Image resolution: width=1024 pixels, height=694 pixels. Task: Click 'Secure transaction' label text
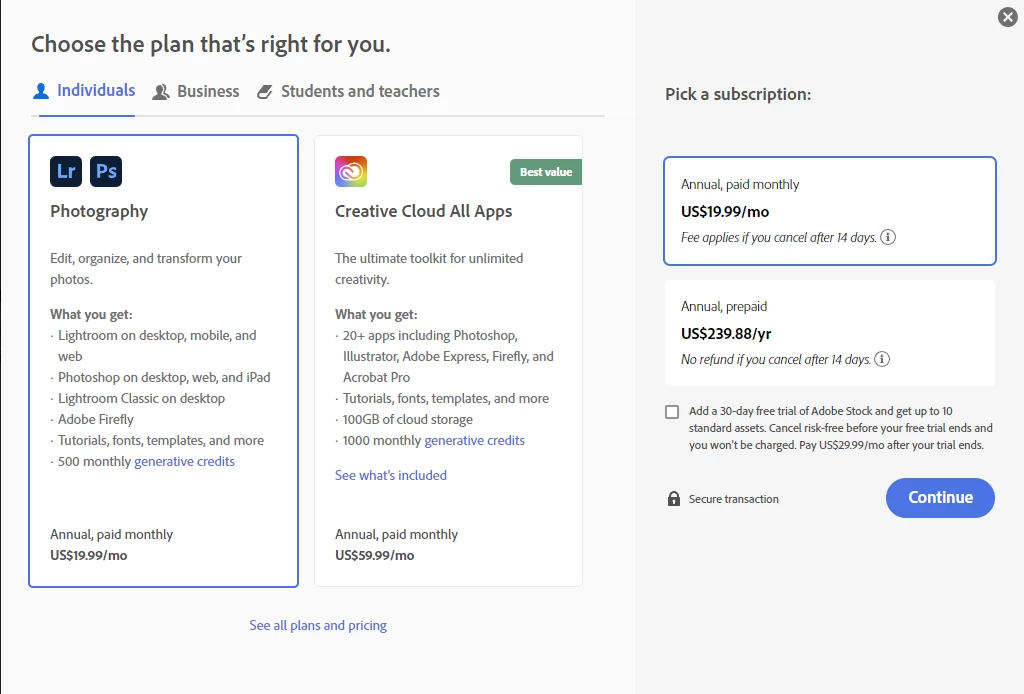(733, 499)
